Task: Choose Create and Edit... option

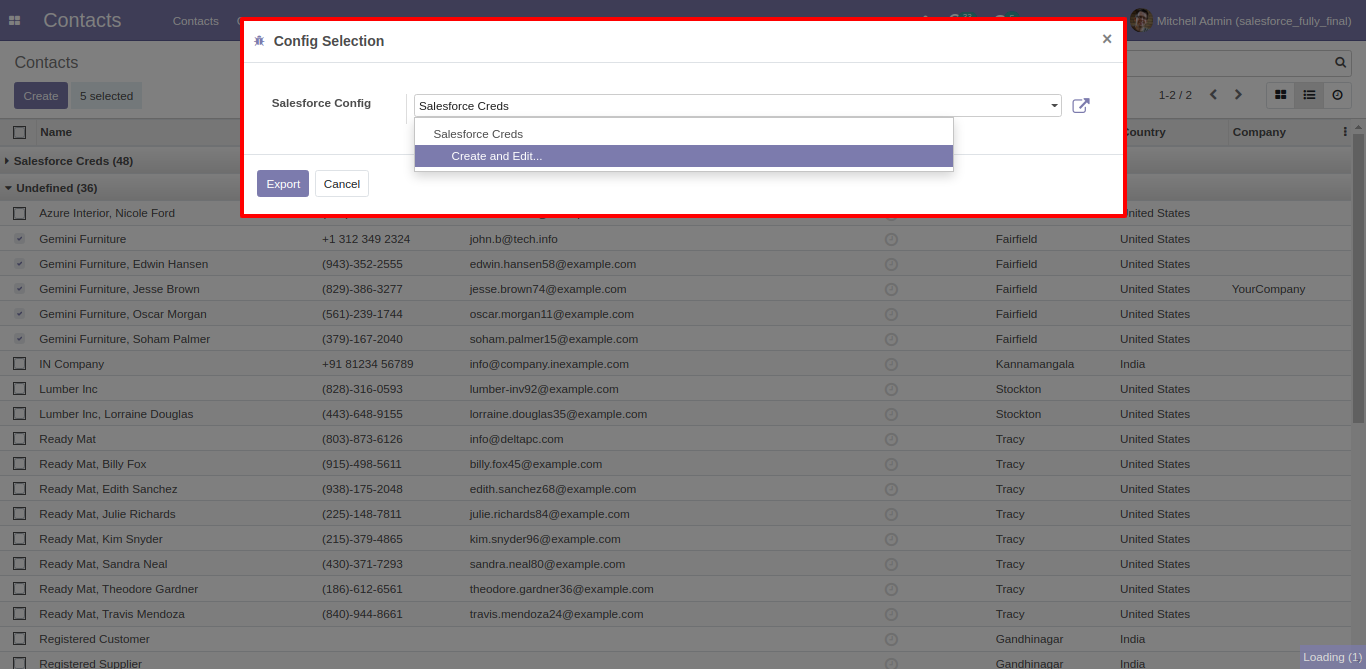Action: pos(684,156)
